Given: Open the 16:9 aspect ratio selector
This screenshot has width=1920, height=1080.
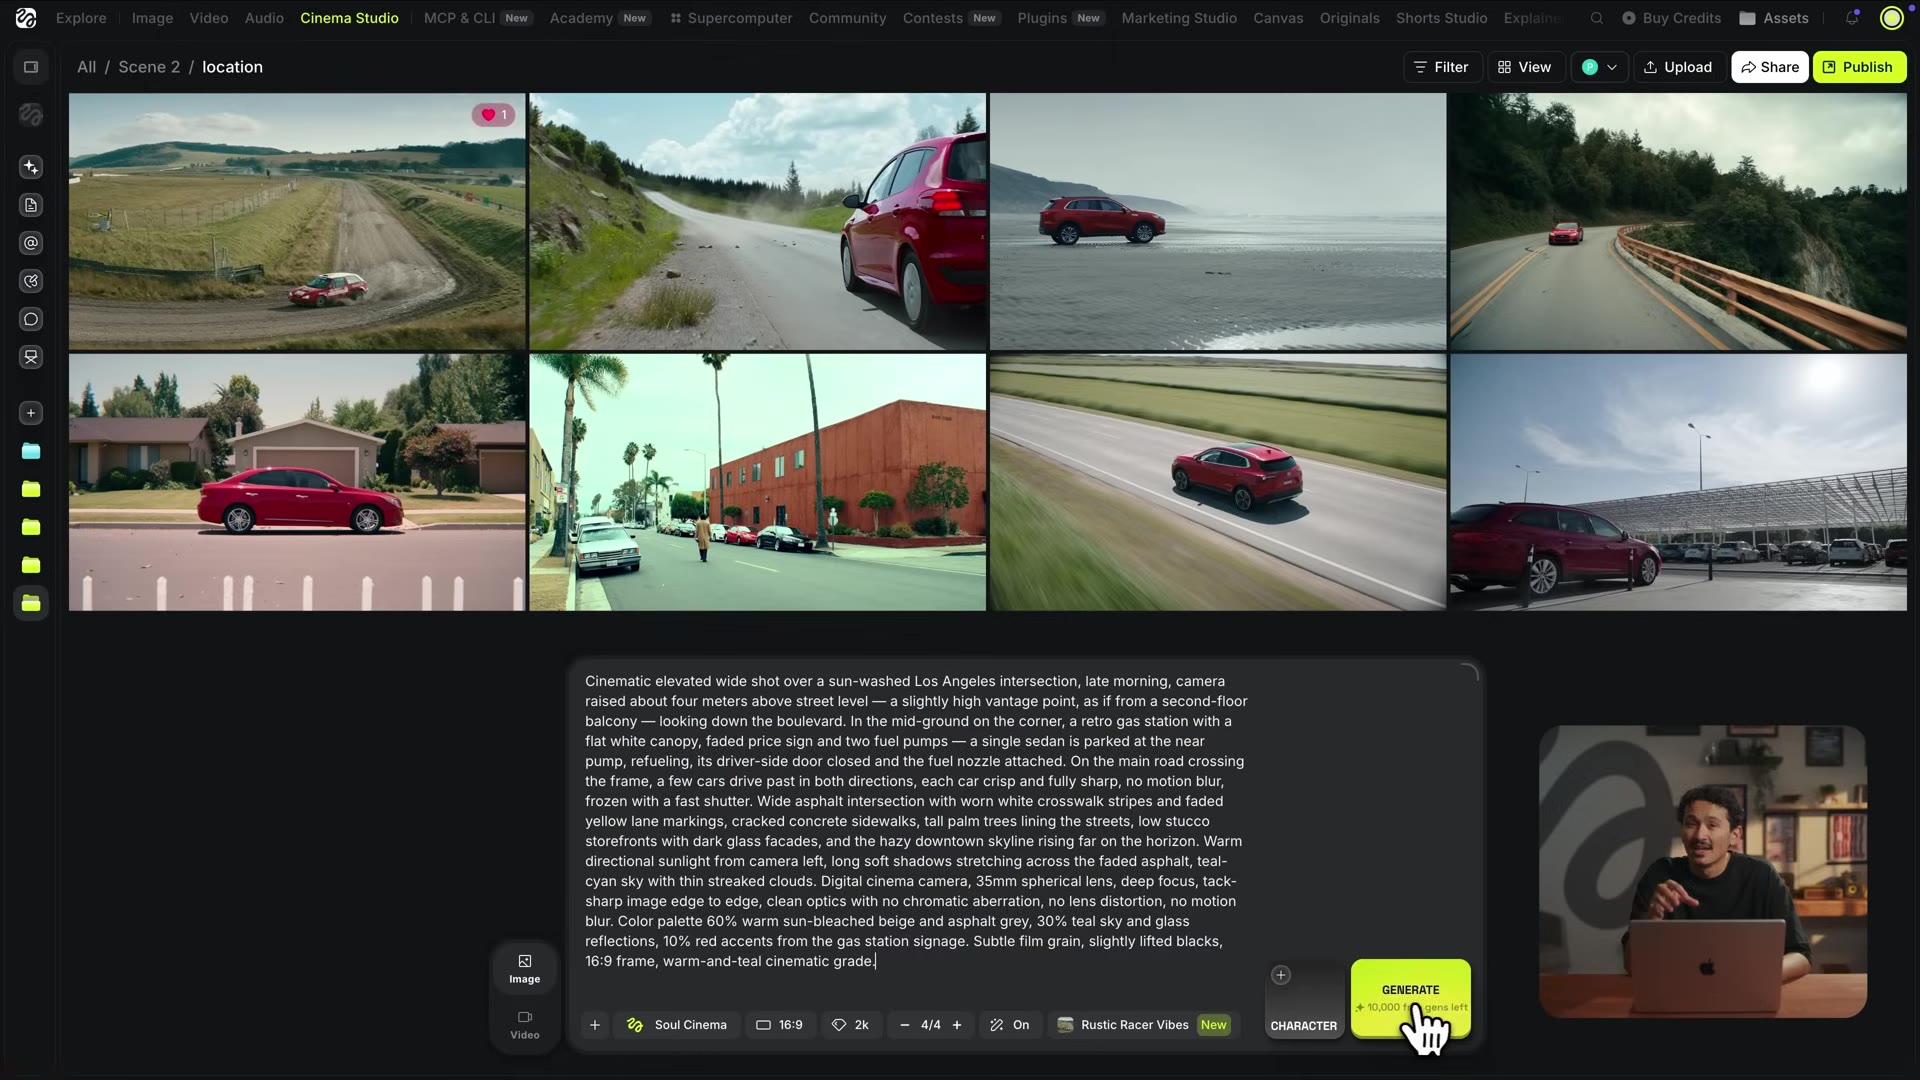Looking at the screenshot, I should 779,1025.
